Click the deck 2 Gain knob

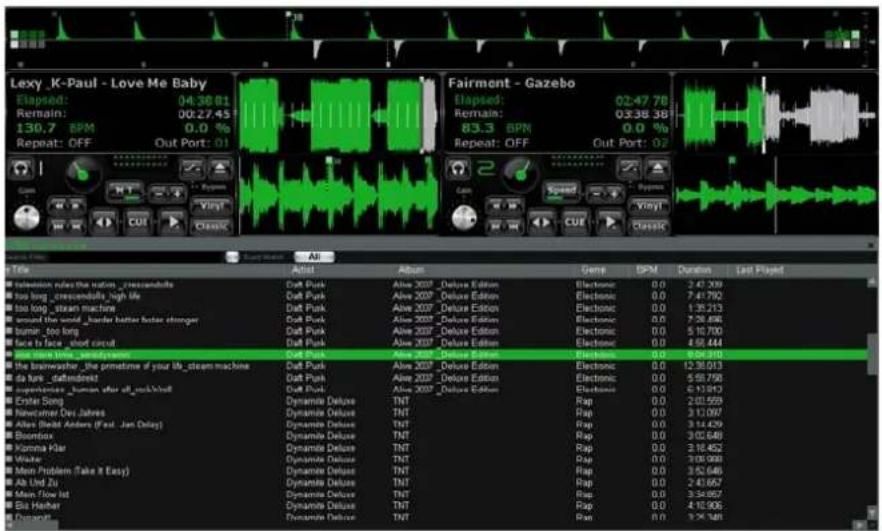click(x=464, y=218)
